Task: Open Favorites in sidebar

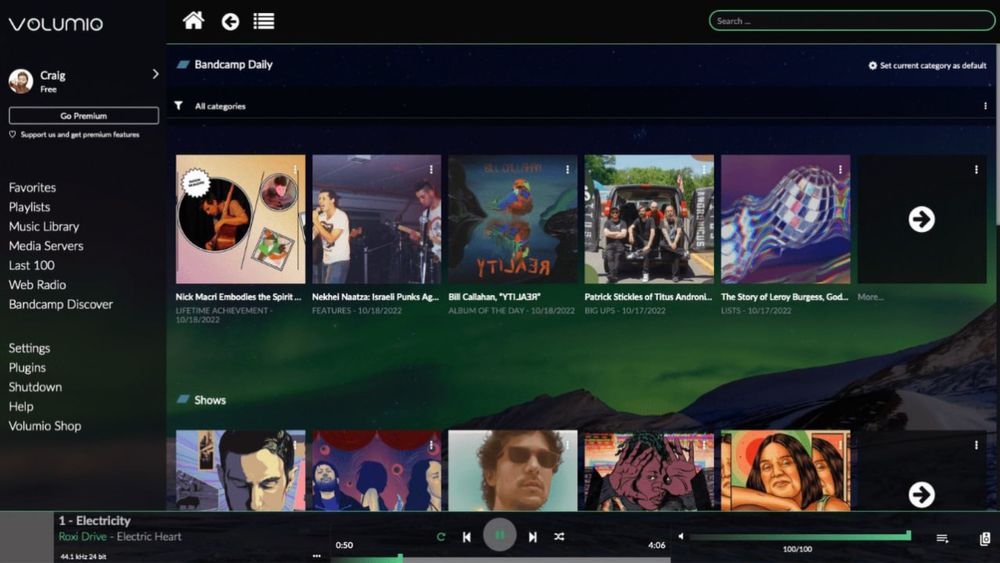Action: click(x=33, y=187)
